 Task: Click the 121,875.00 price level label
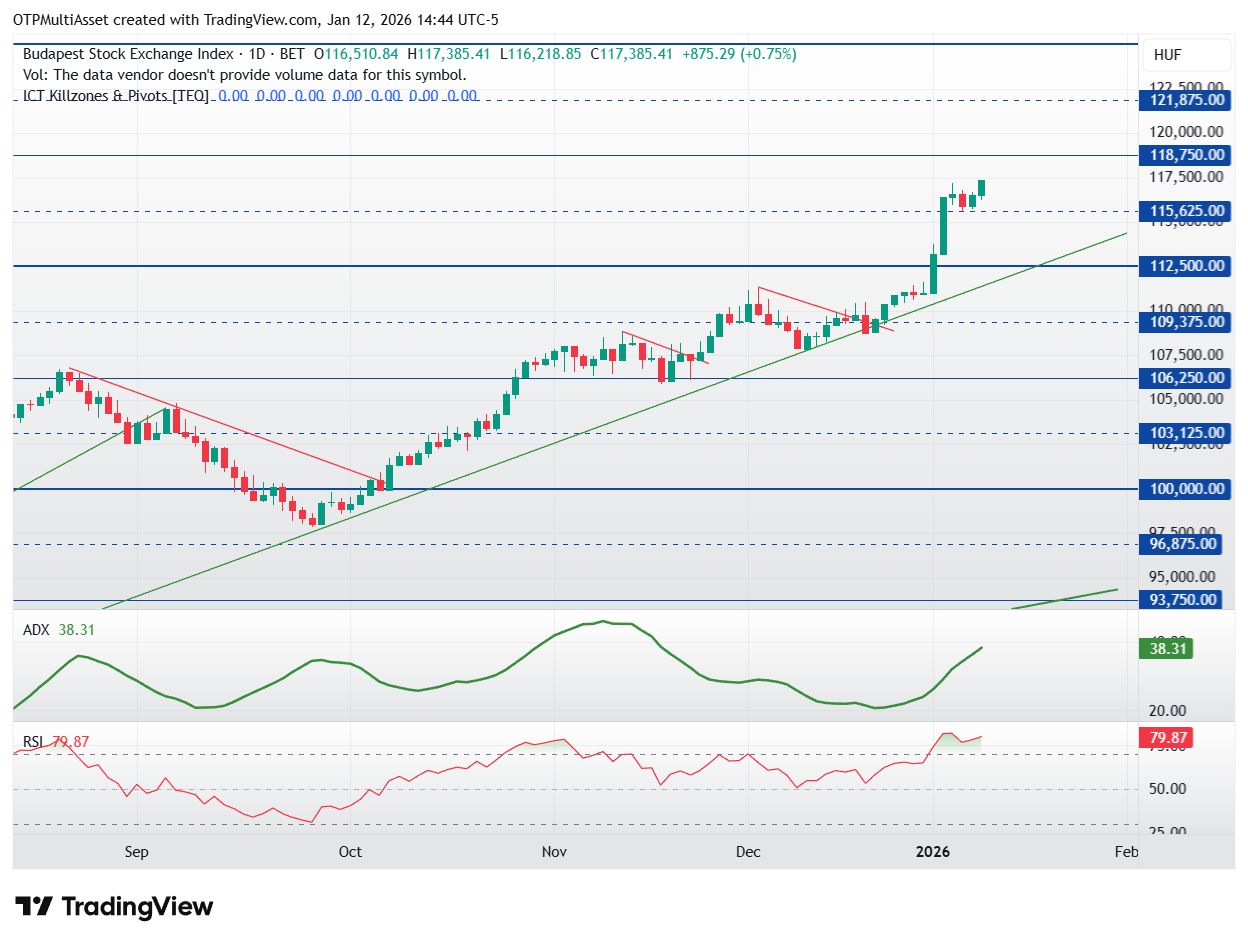tap(1185, 100)
